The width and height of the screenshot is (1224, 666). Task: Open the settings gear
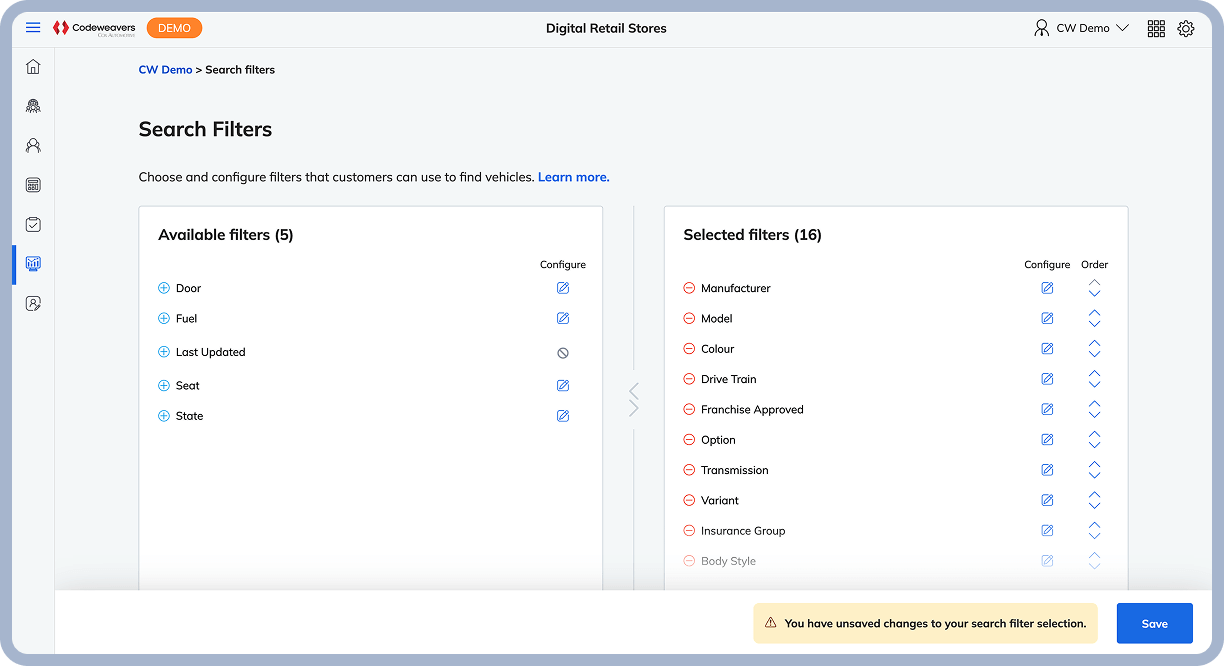point(1186,28)
